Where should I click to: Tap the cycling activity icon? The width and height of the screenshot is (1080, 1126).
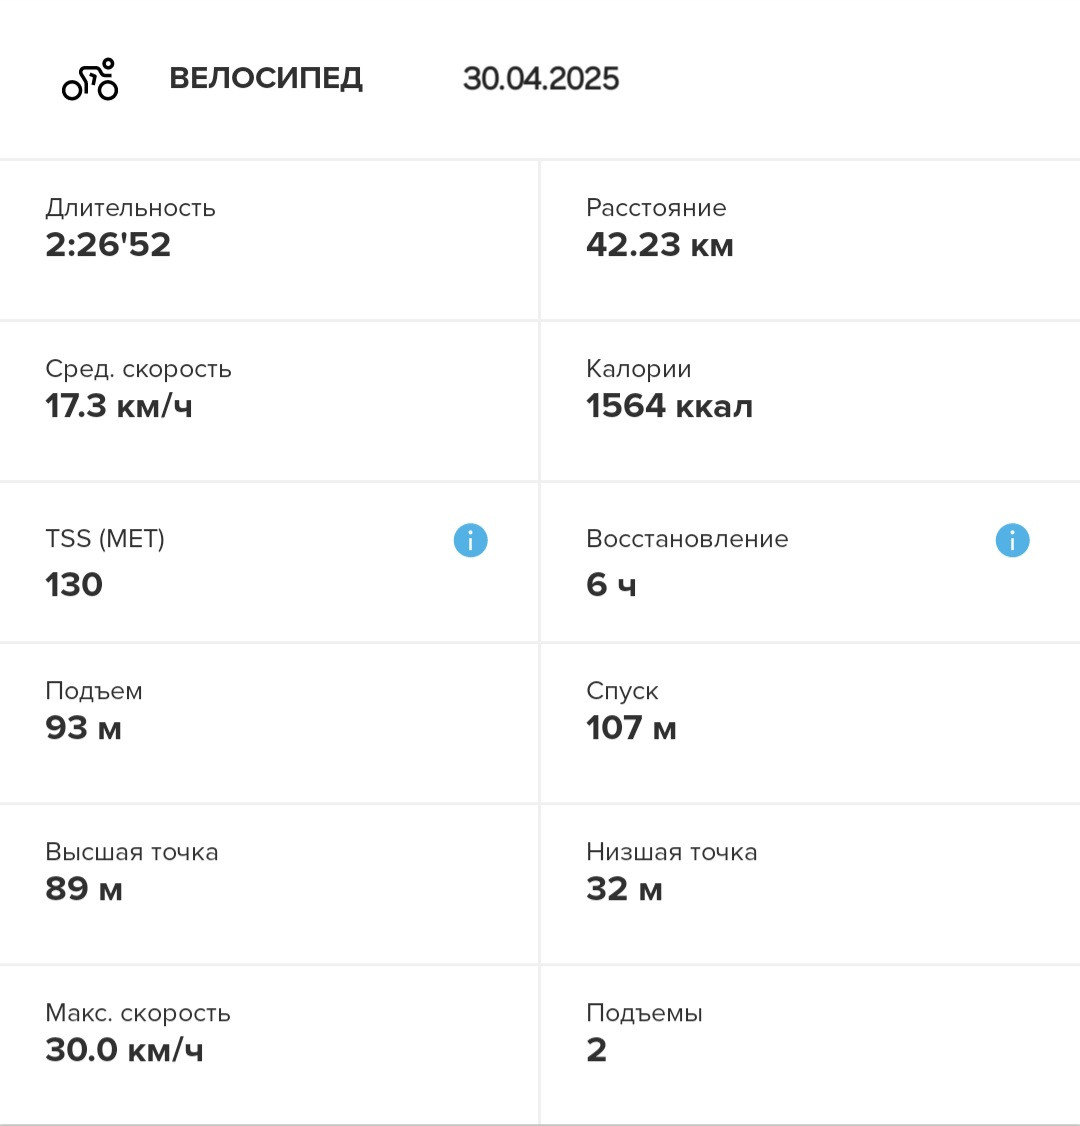90,79
